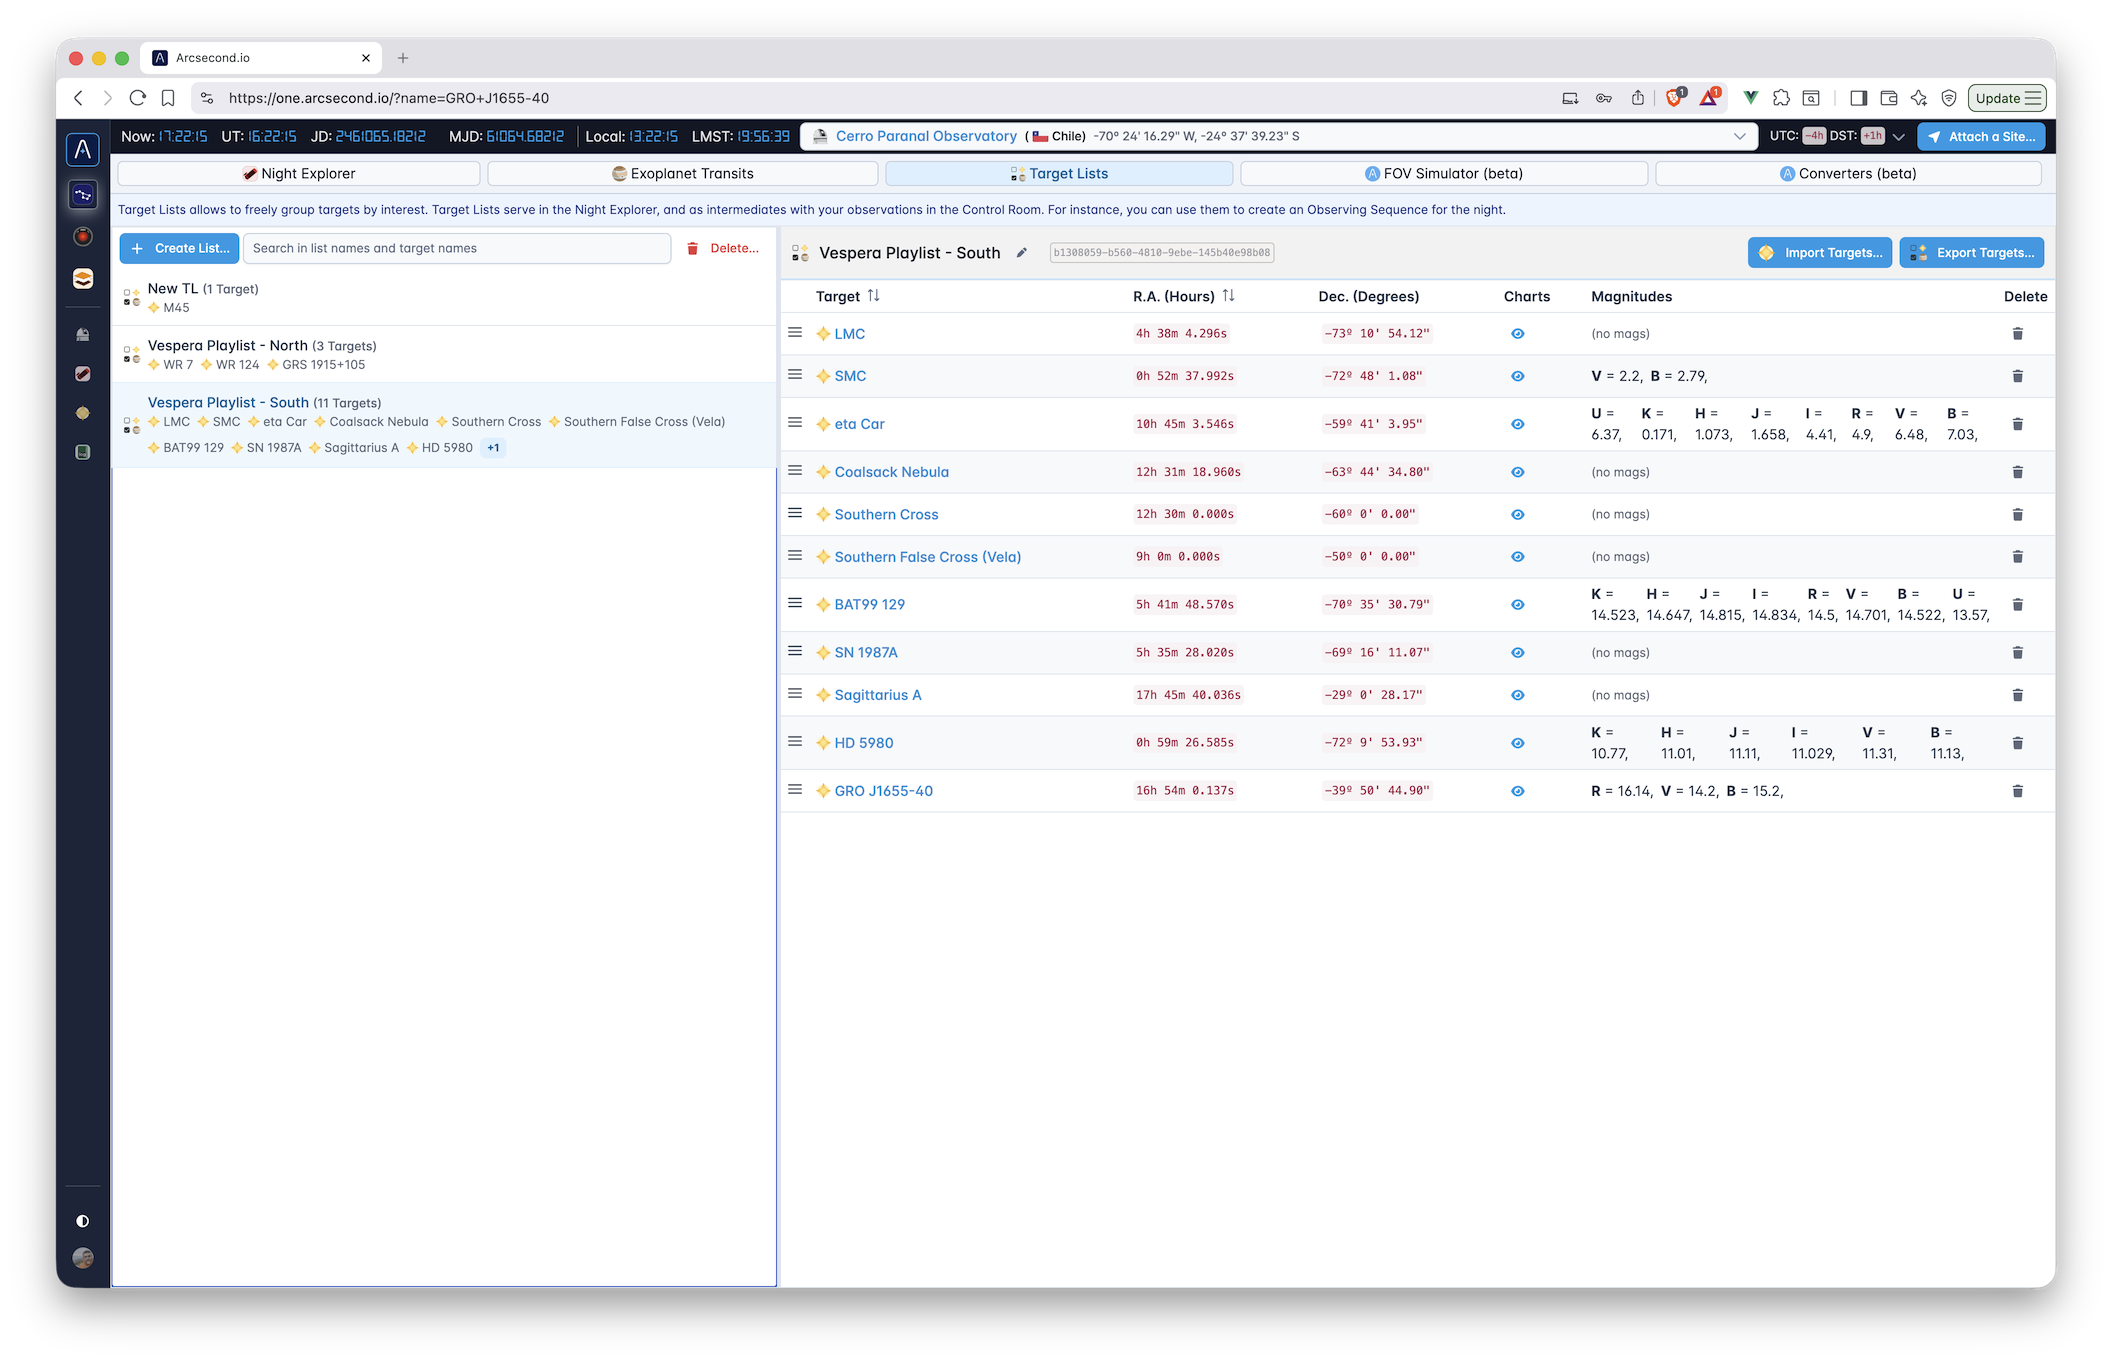Viewport: 2112px width, 1362px height.
Task: Open the red record icon in sidebar
Action: [83, 236]
